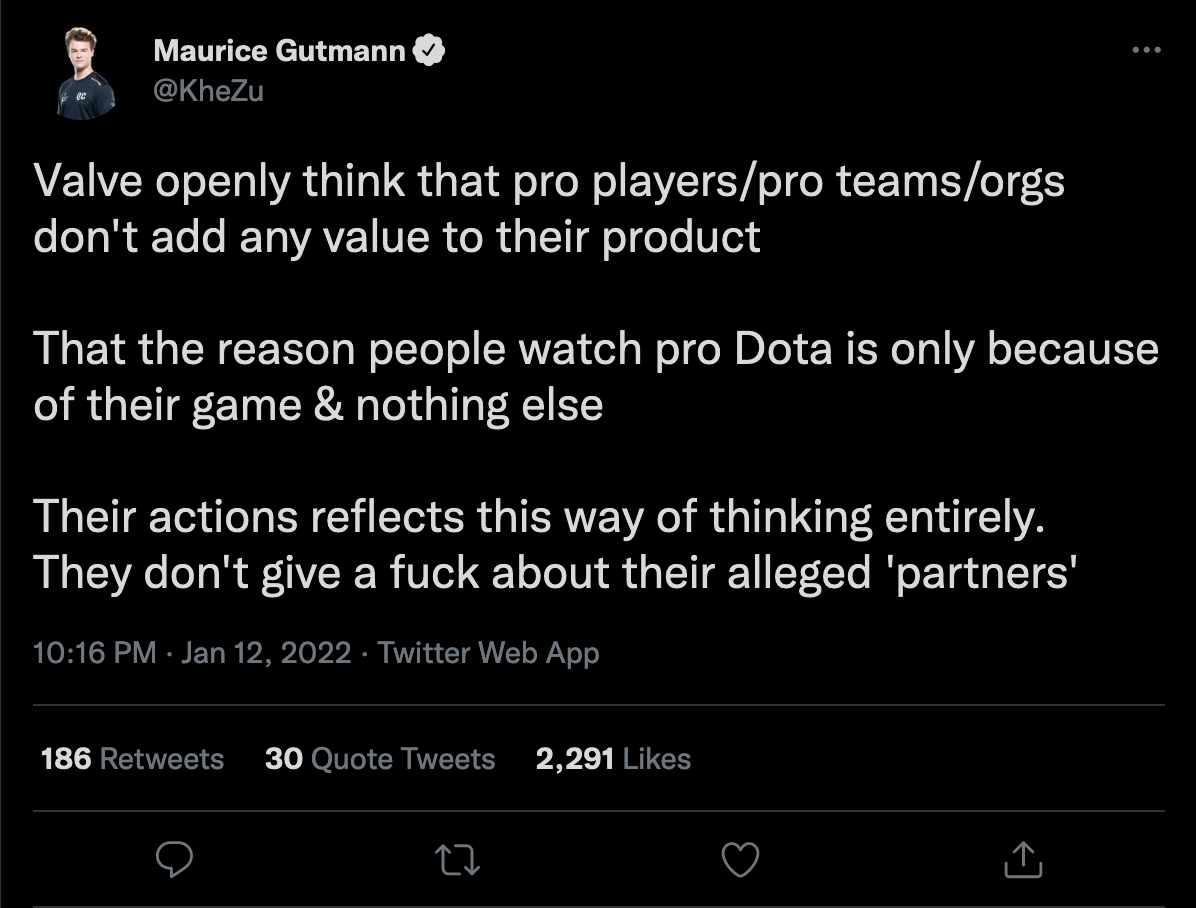
Task: Click the 10:16 PM timestamp
Action: click(95, 653)
